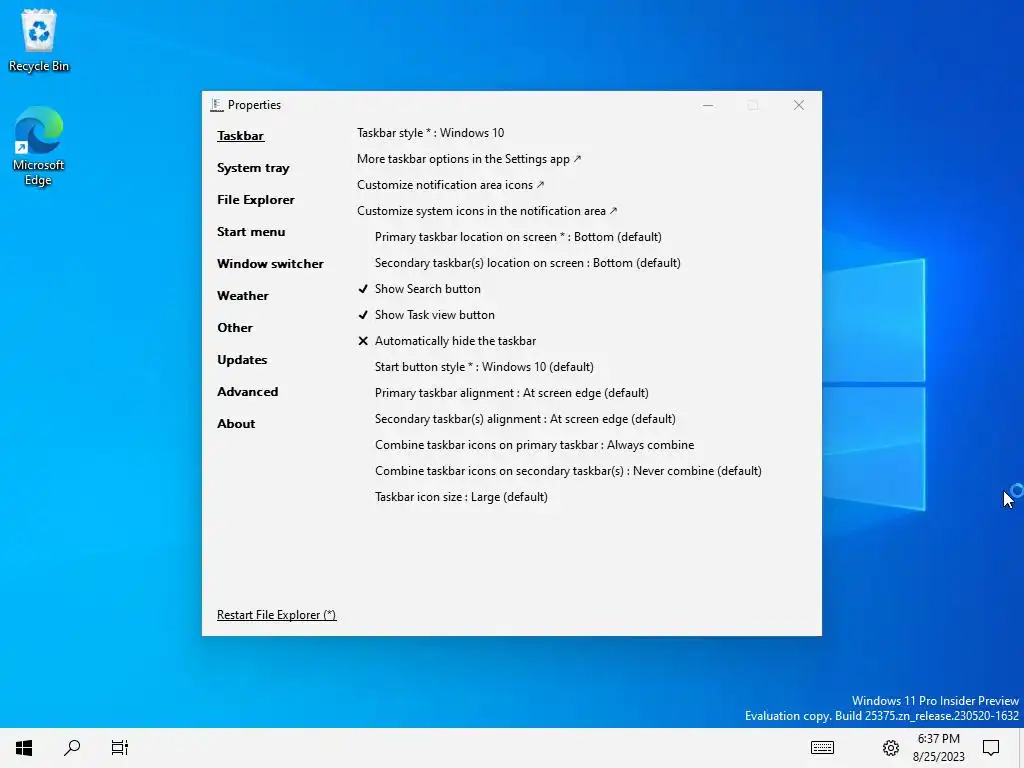Toggle Show Task view button option
The width and height of the screenshot is (1024, 768).
coord(426,315)
